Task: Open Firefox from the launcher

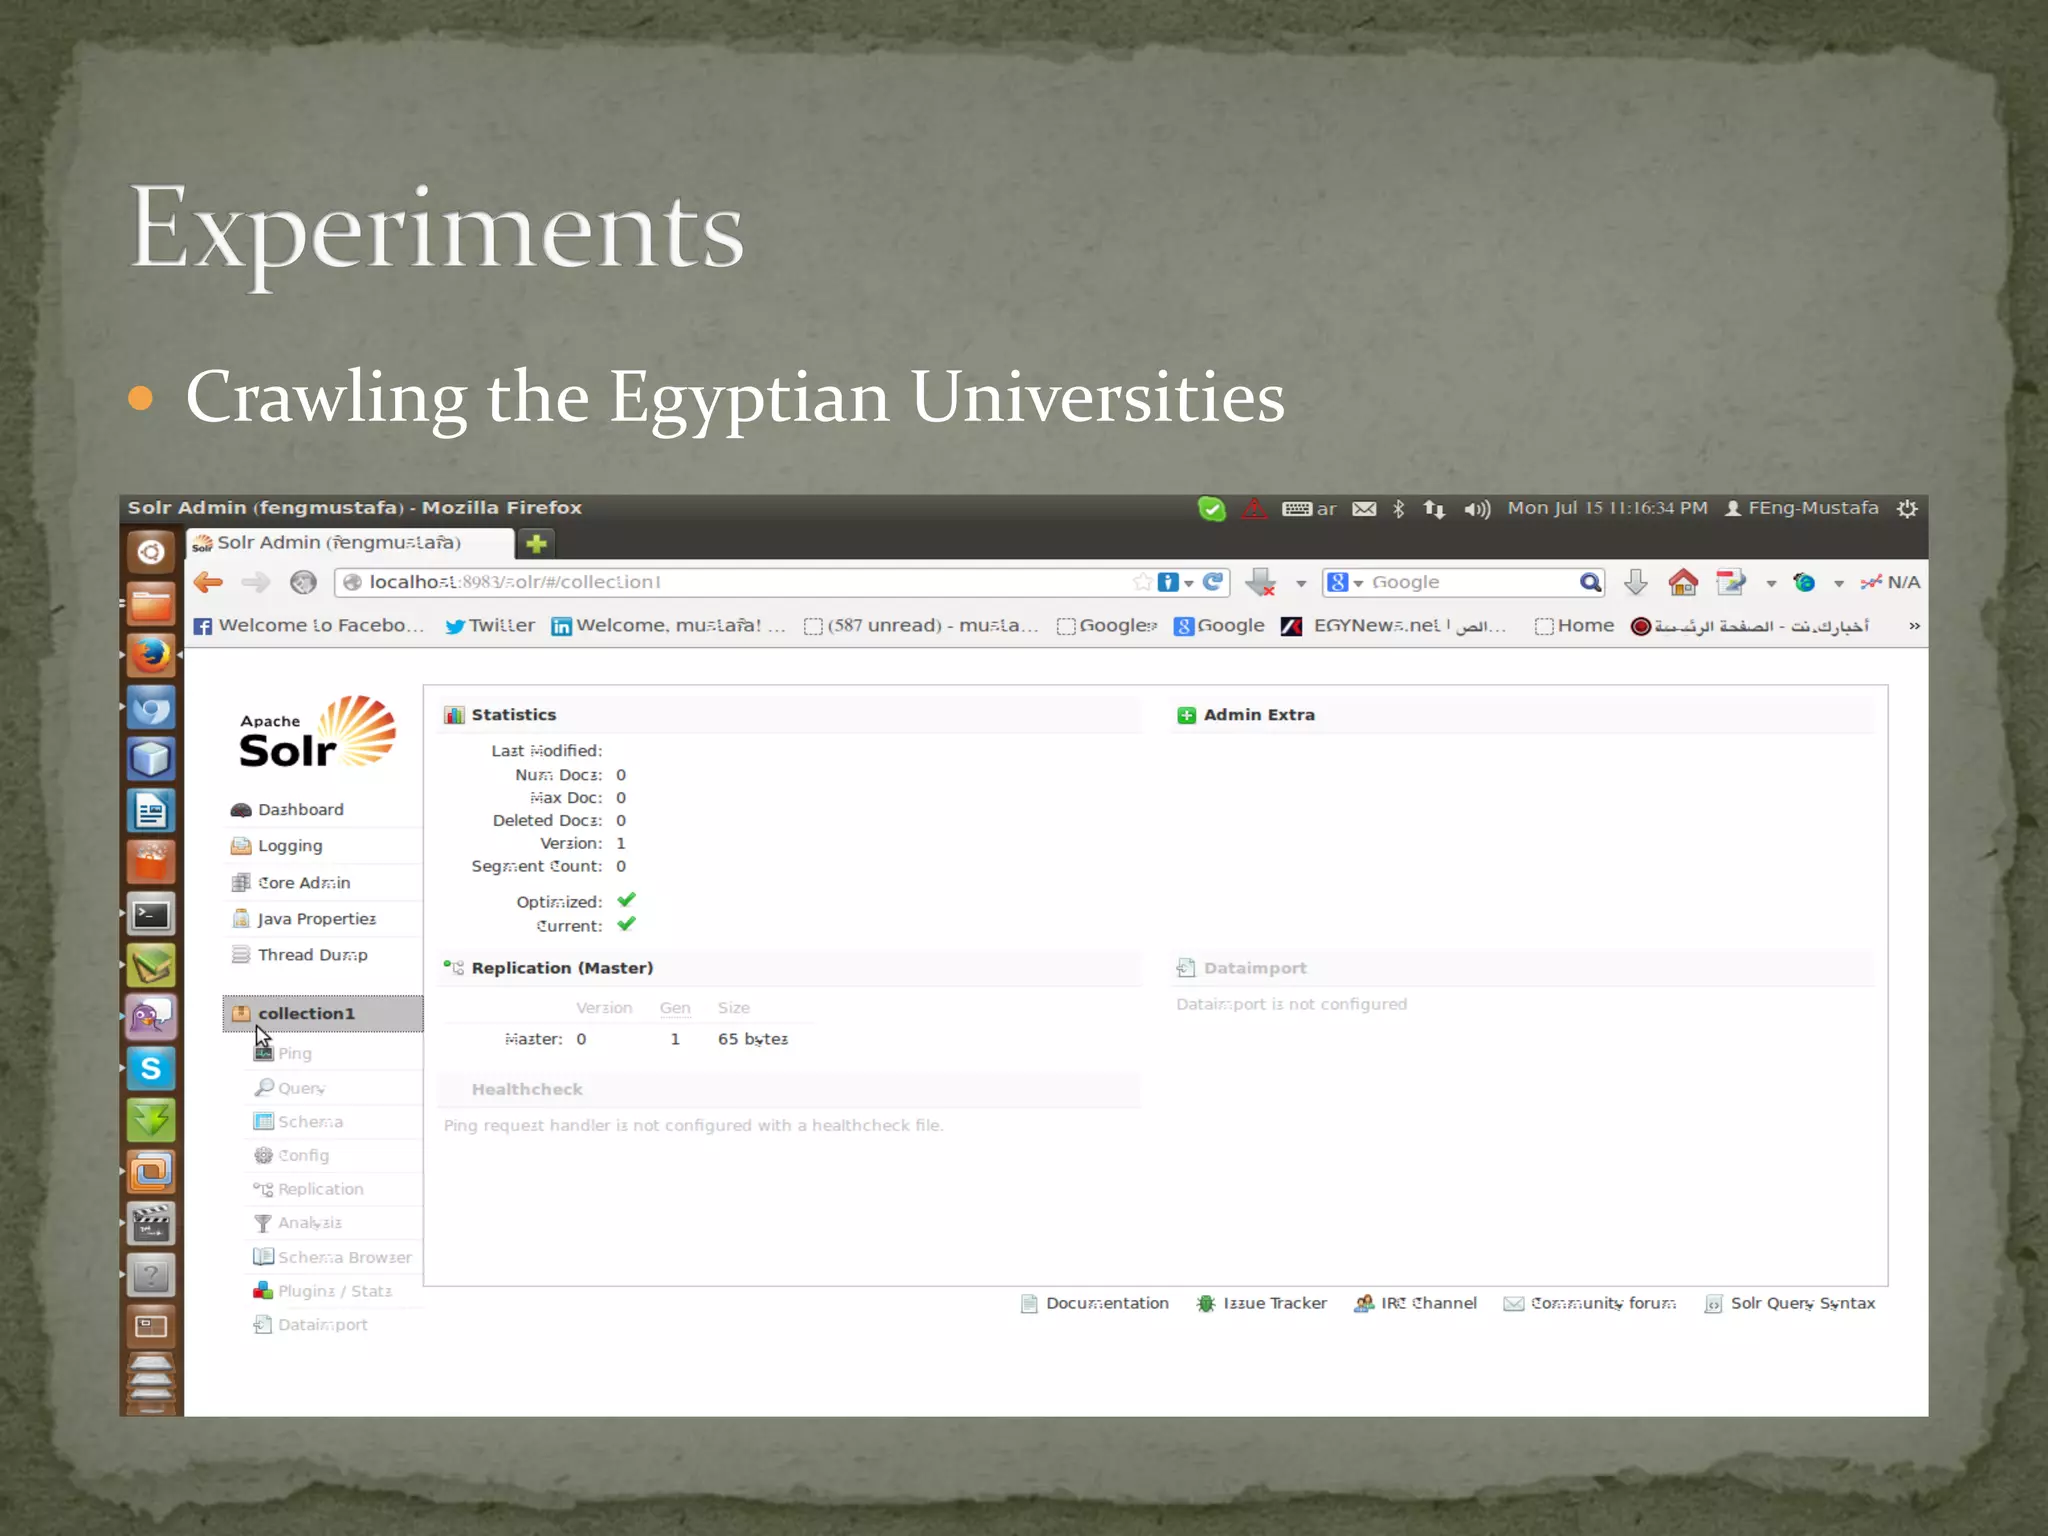Action: point(151,656)
